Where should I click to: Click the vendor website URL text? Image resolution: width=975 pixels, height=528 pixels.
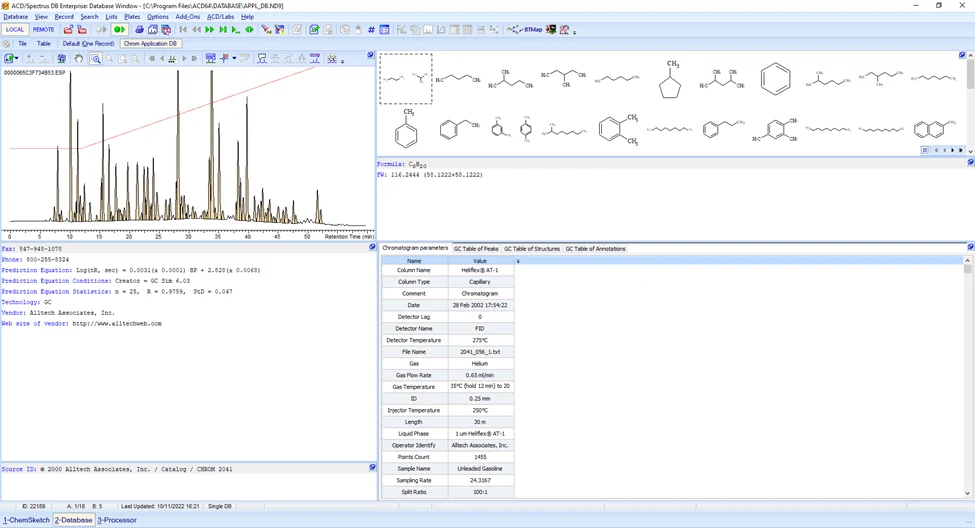[117, 323]
